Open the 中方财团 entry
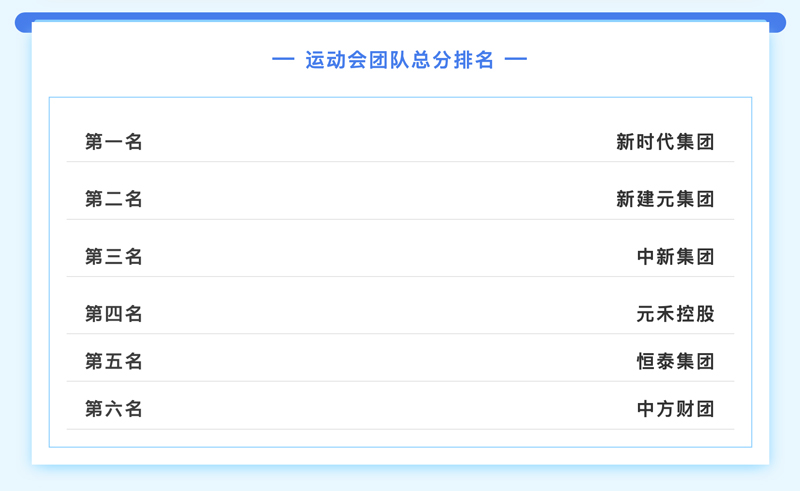Screen dimensions: 800x491 pos(675,409)
